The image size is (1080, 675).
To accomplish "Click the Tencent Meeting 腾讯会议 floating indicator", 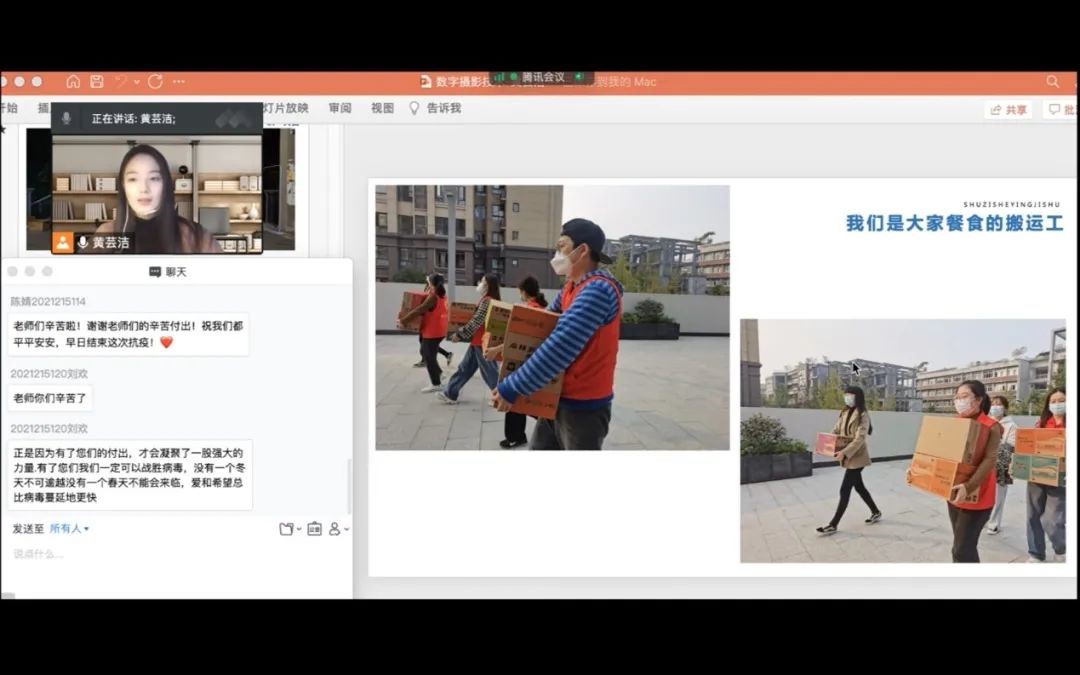I will (x=542, y=77).
